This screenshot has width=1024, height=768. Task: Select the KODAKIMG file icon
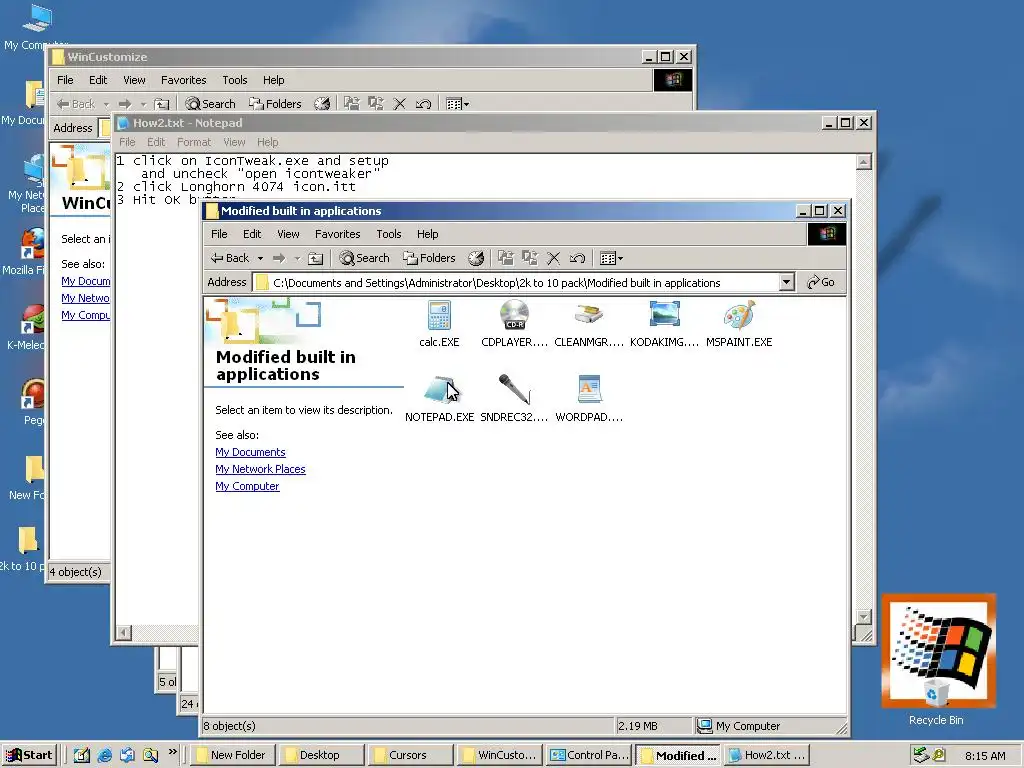[664, 314]
